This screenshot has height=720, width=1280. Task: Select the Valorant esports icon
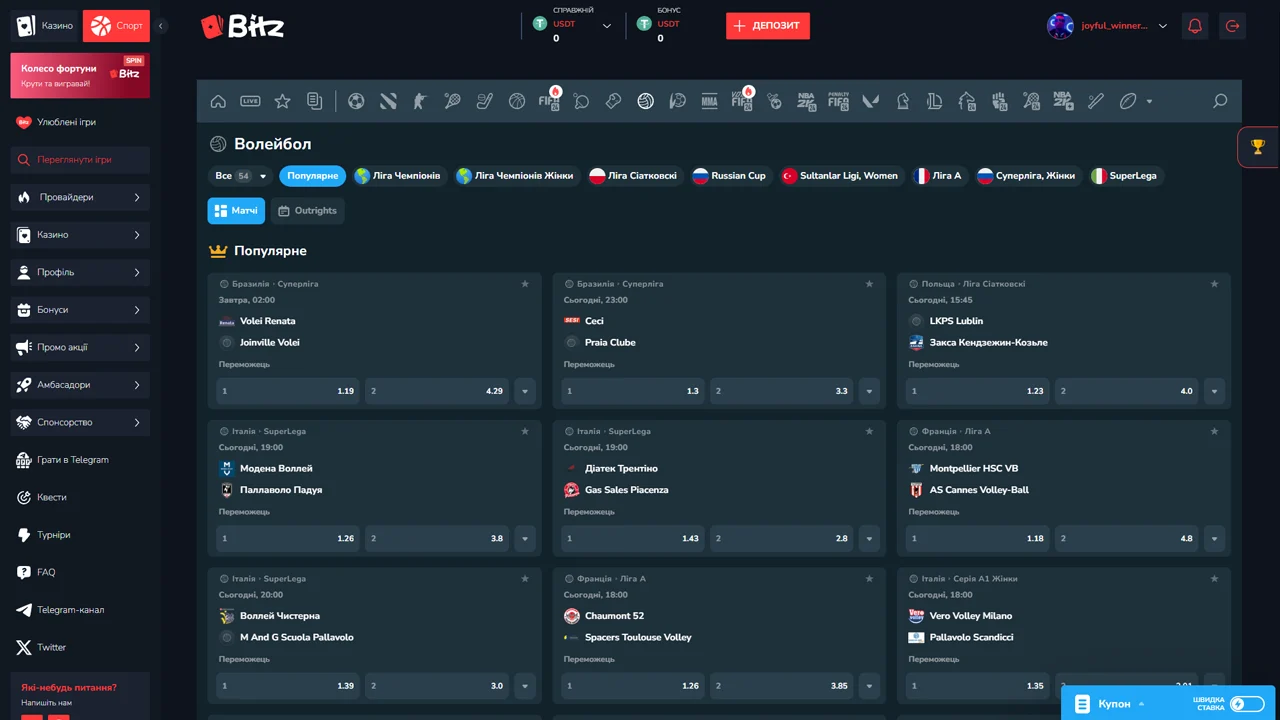[x=870, y=101]
